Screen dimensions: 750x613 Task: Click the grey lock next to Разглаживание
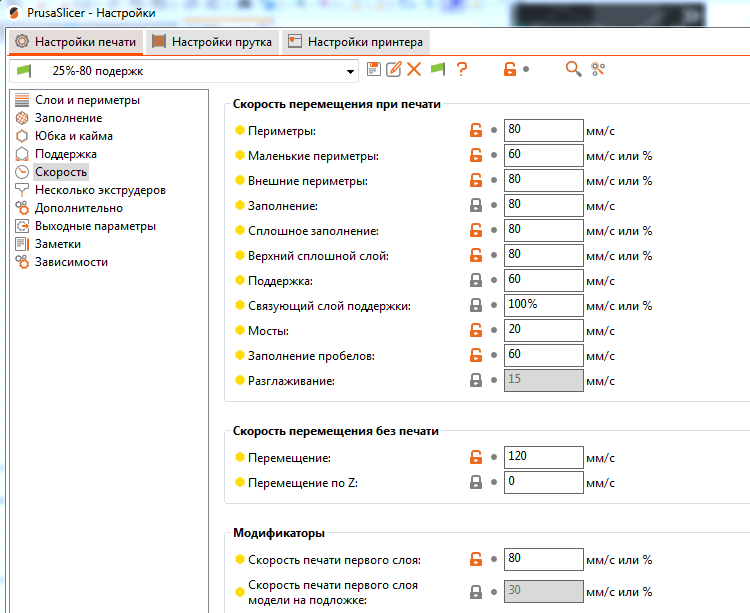[476, 380]
